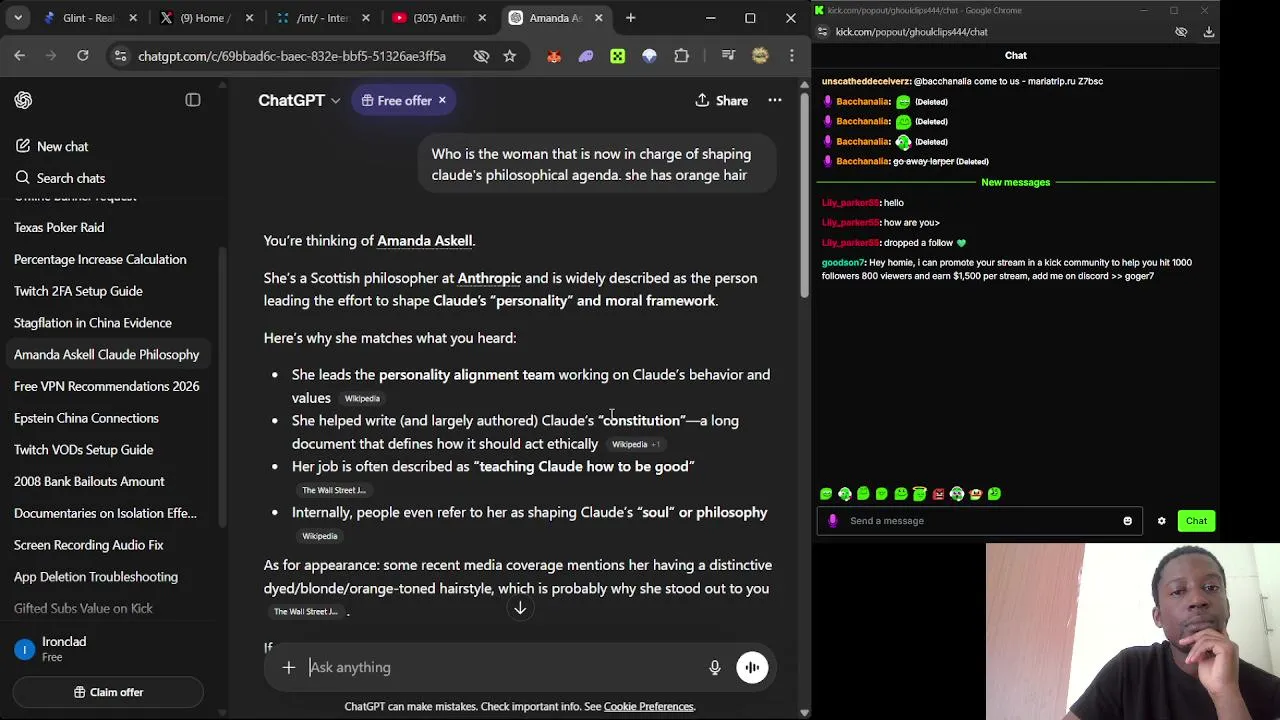This screenshot has height=720, width=1280.
Task: Follow the Anthropic link
Action: click(x=489, y=278)
